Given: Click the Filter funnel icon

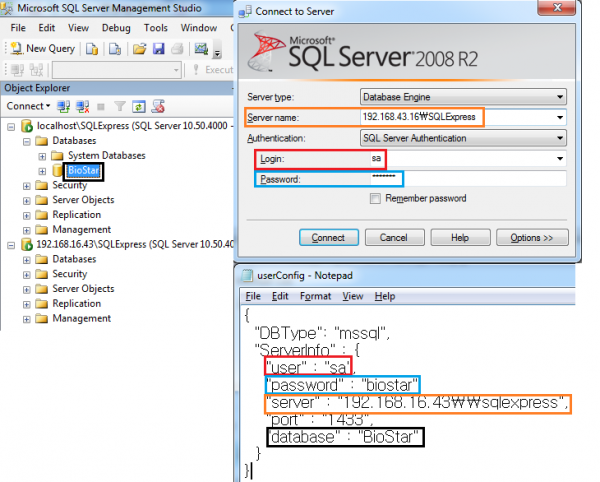Looking at the screenshot, I should point(118,106).
